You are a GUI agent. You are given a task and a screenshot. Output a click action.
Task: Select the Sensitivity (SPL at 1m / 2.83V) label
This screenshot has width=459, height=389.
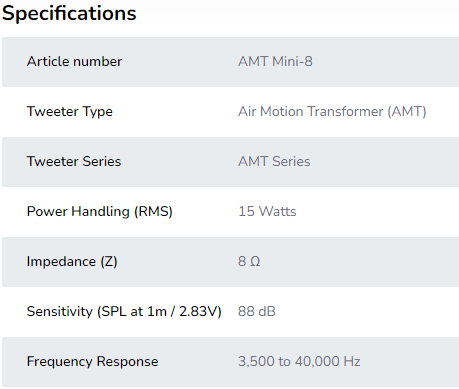click(x=124, y=311)
